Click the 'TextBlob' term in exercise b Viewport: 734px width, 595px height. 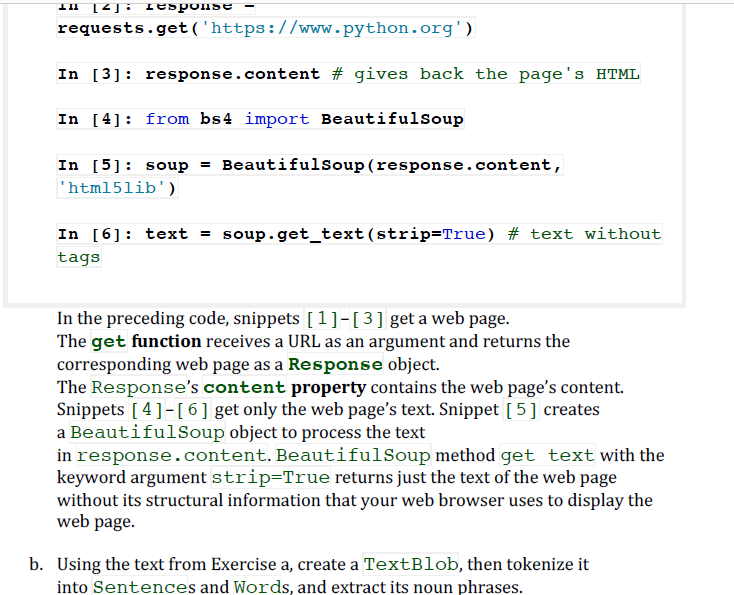click(x=411, y=565)
